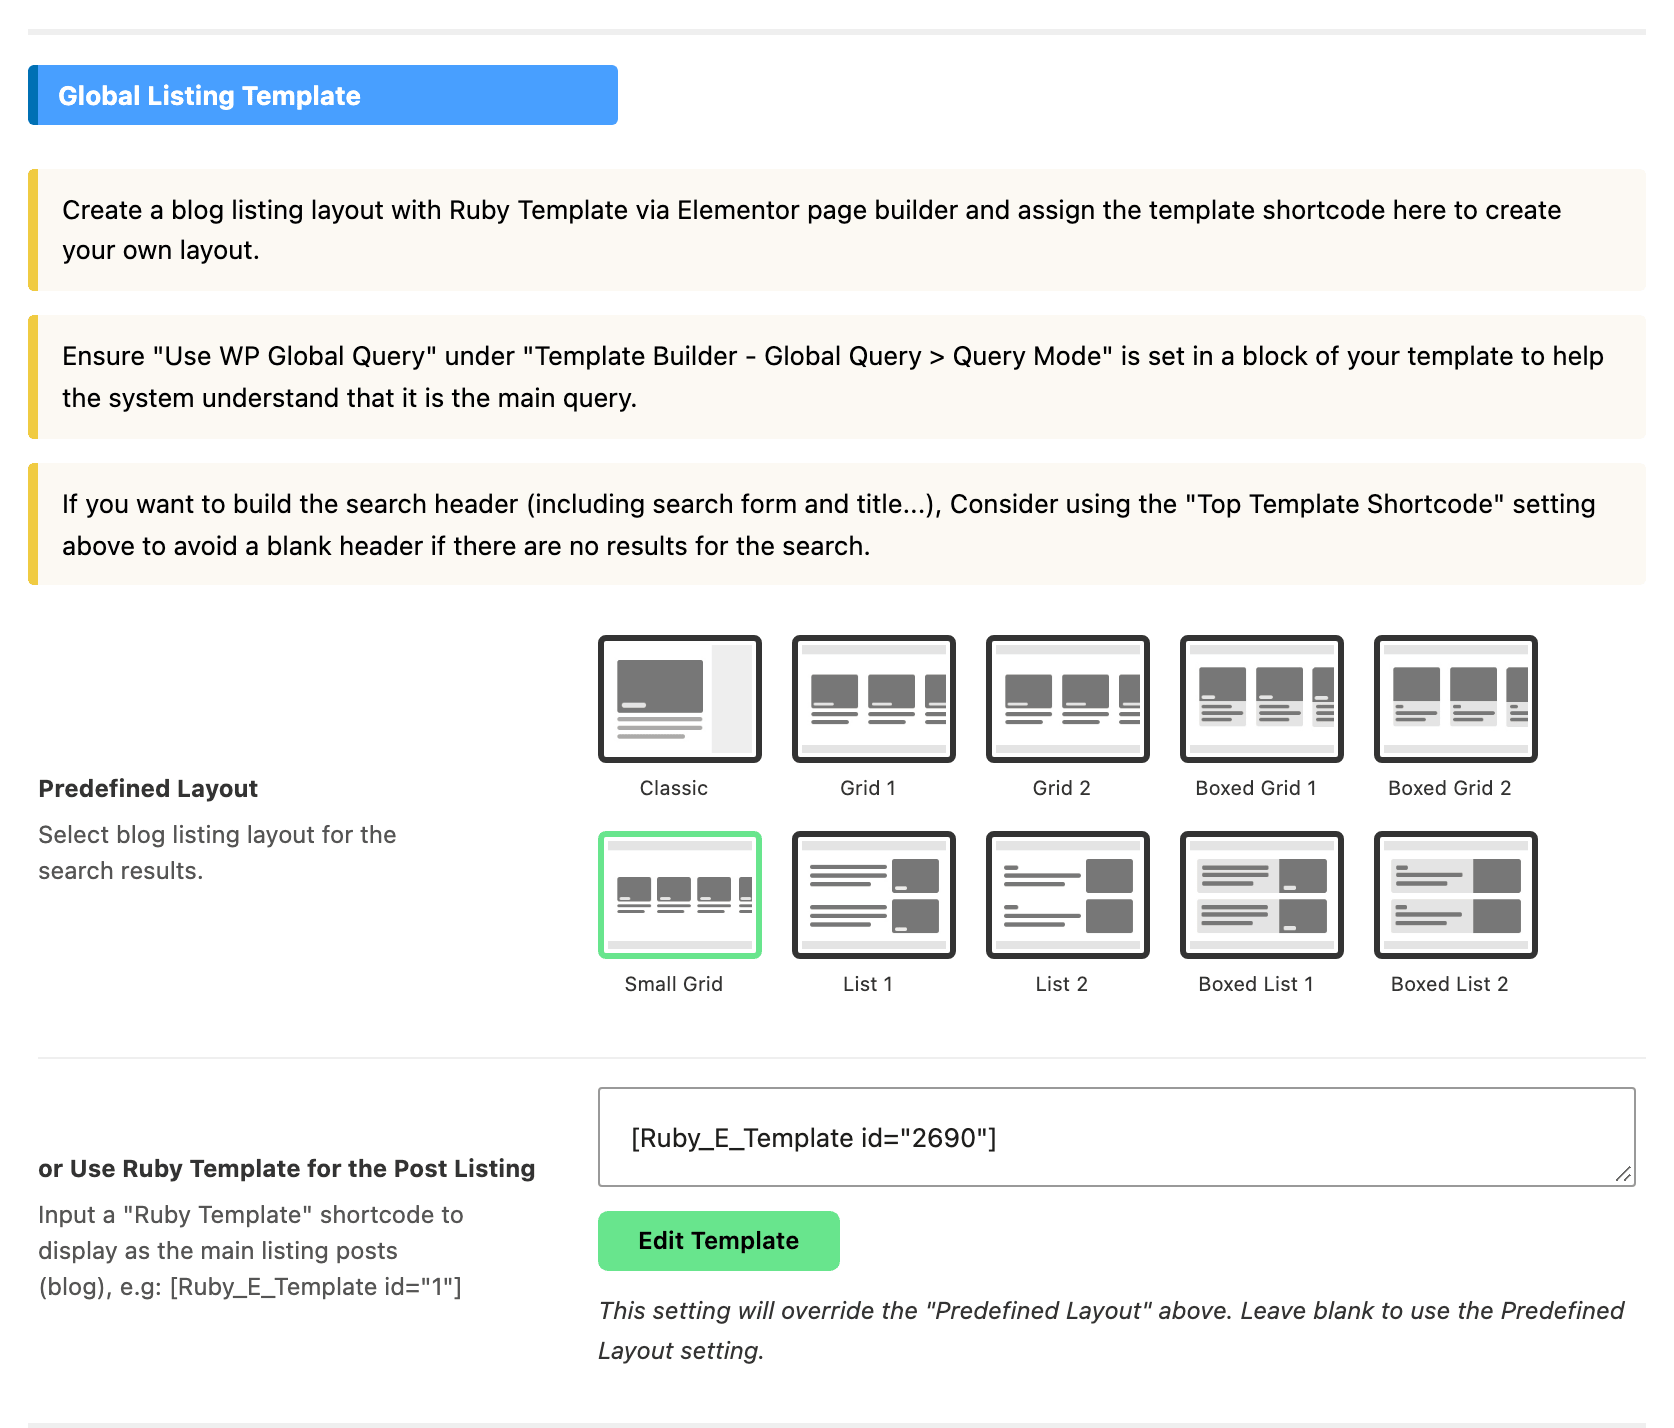Click the 'List 2' caption text
The image size is (1674, 1428).
pos(1062,984)
